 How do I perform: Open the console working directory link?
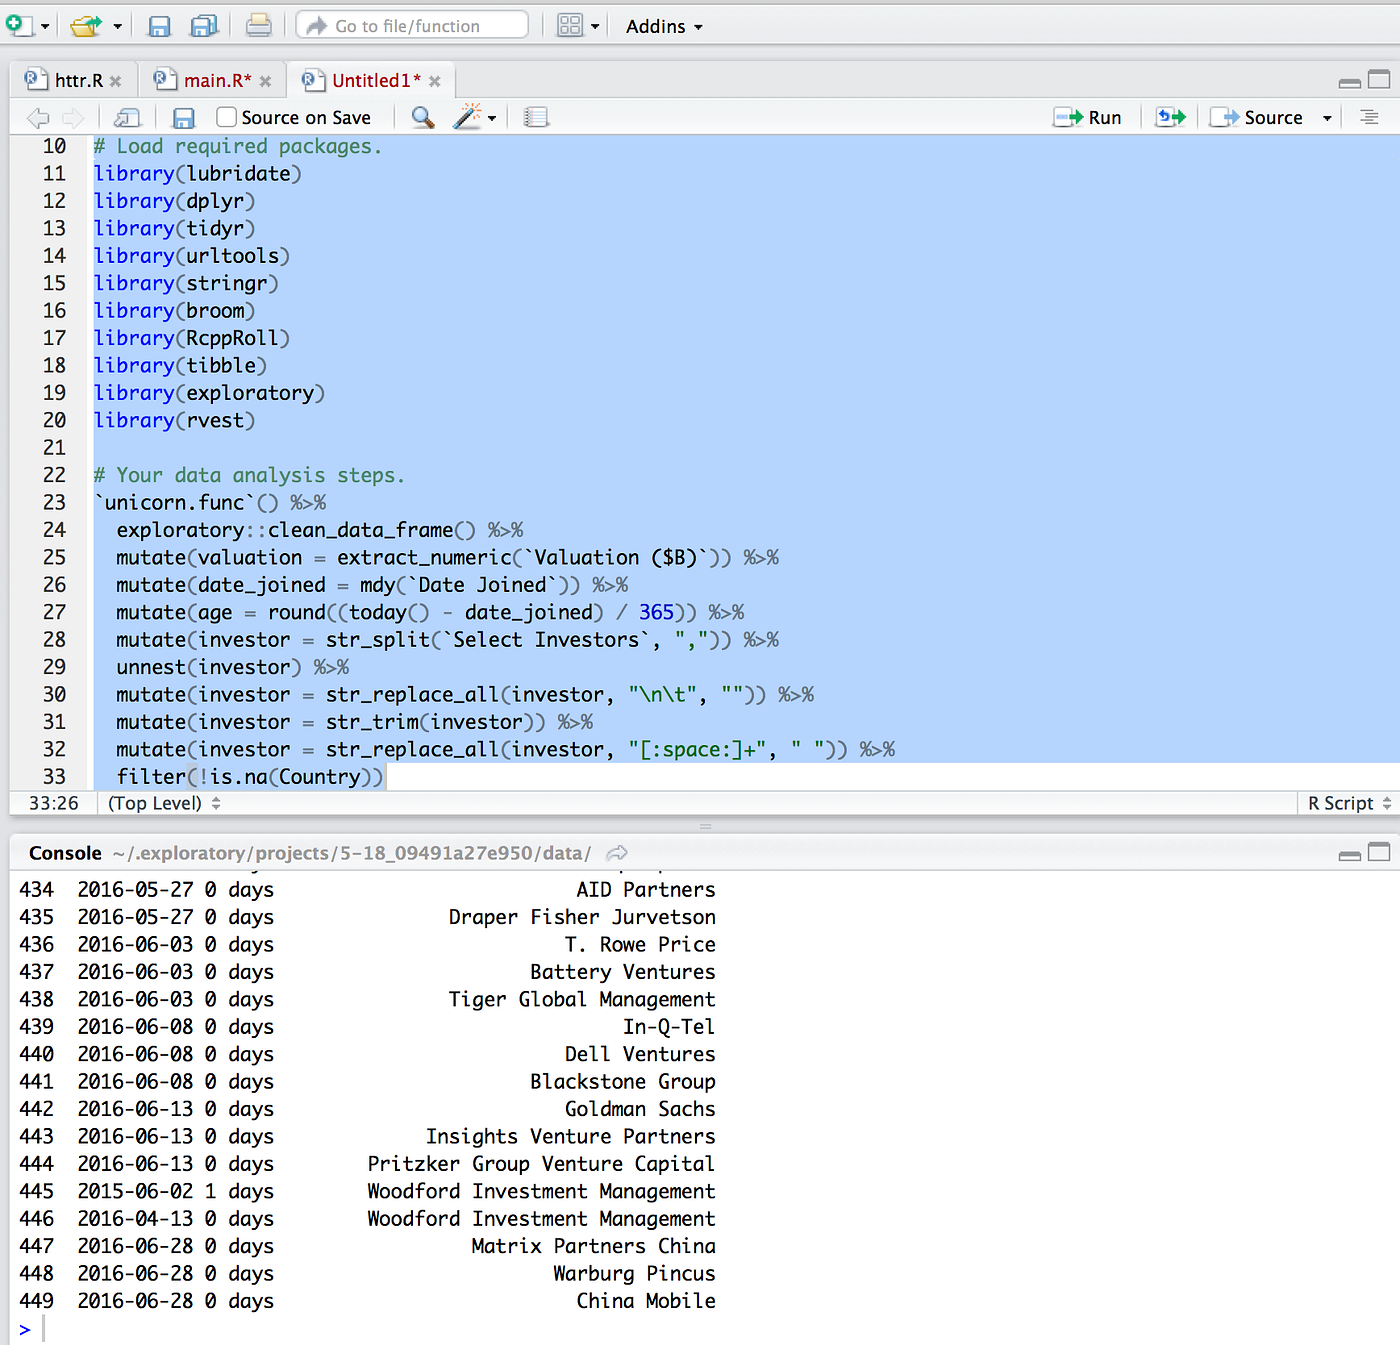[x=616, y=853]
